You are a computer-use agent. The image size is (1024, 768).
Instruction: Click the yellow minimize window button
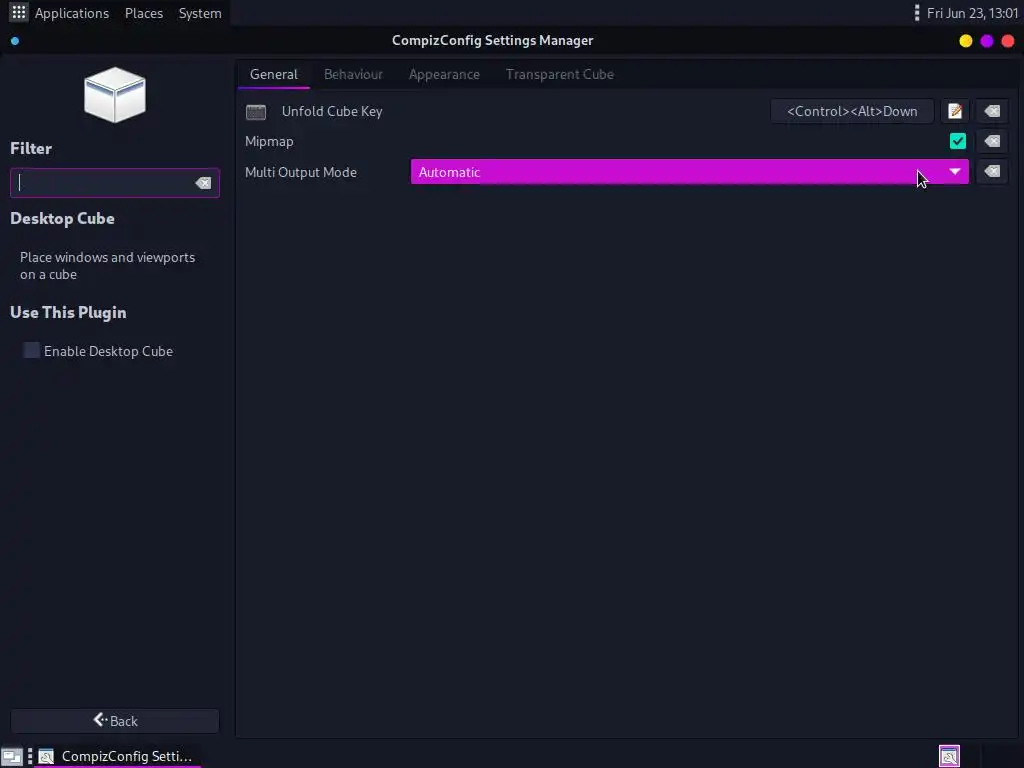coord(965,41)
